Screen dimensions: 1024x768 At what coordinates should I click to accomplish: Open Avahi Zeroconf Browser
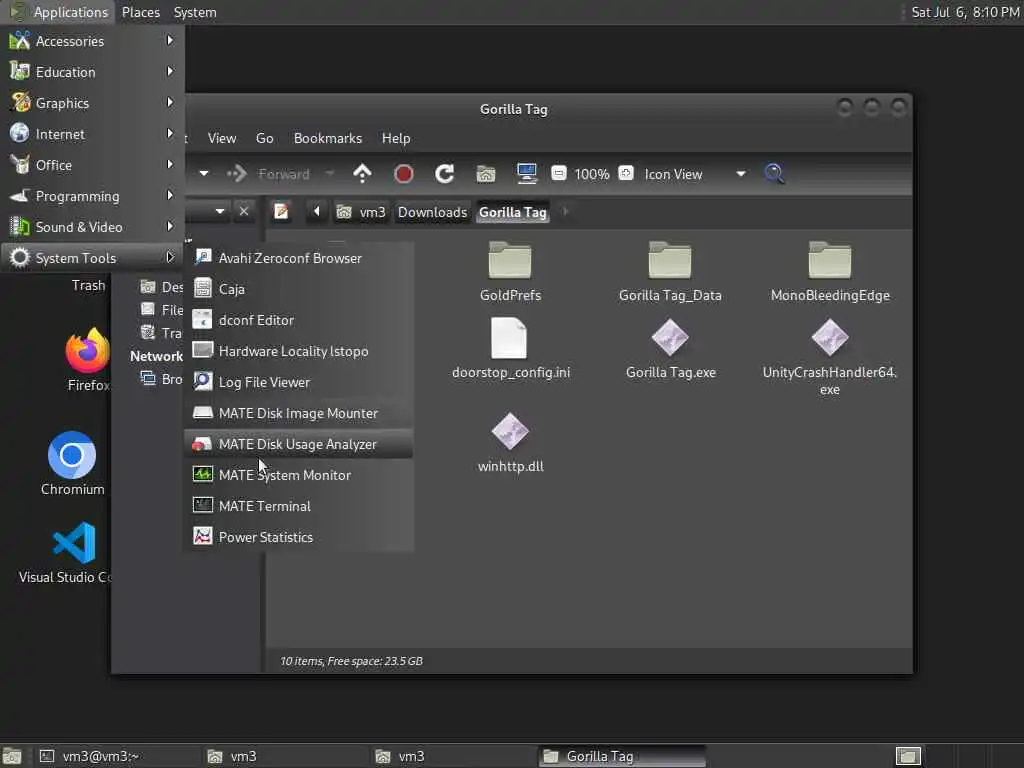point(299,258)
